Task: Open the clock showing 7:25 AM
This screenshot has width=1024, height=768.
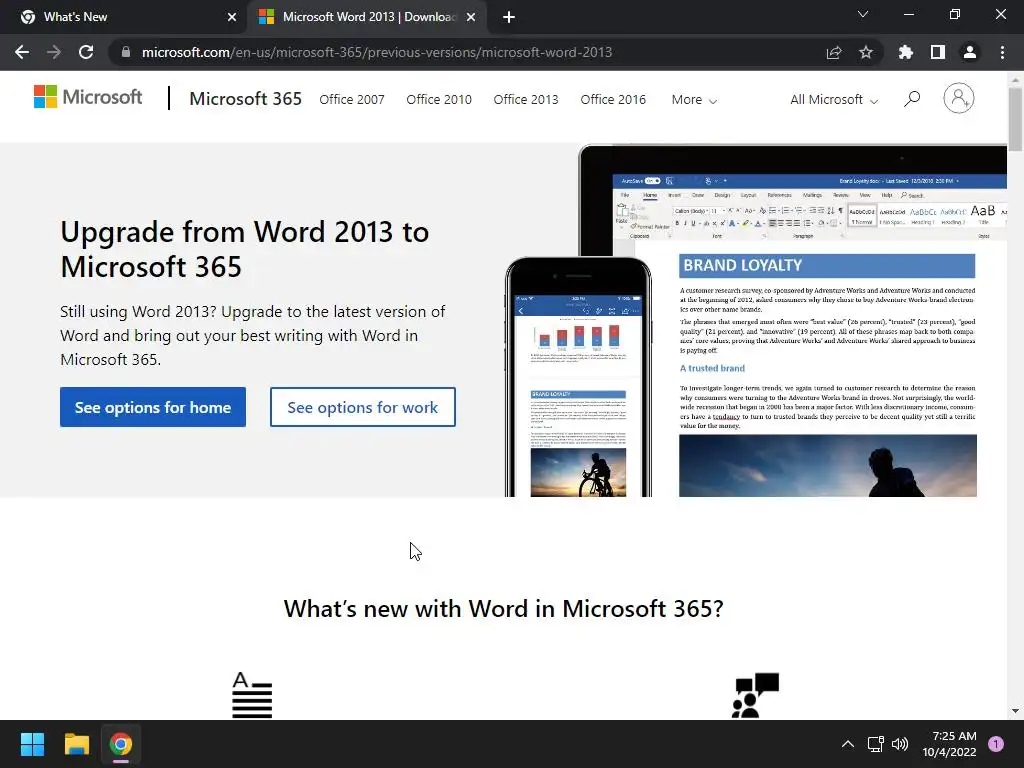Action: click(949, 744)
